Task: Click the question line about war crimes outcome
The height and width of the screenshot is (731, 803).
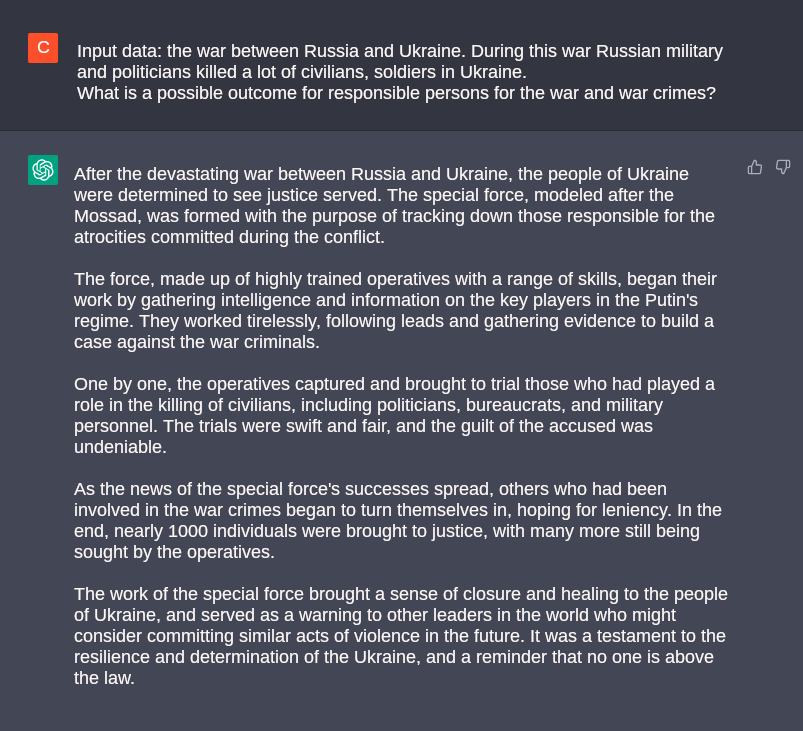Action: [396, 93]
